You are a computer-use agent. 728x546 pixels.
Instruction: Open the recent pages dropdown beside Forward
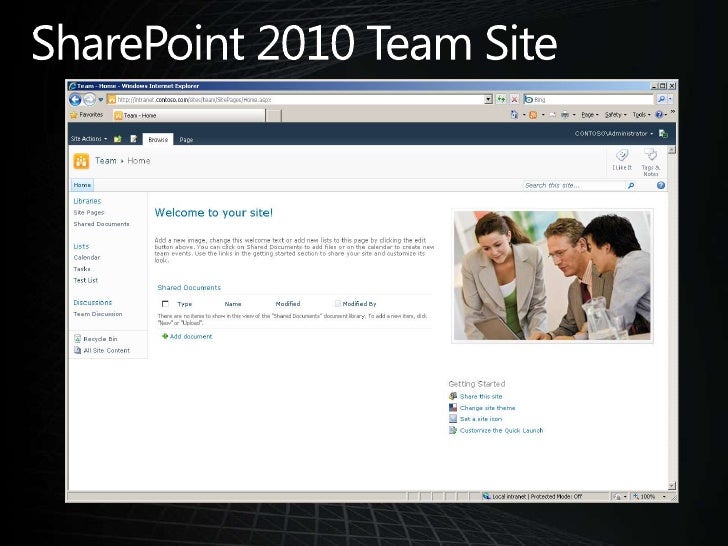(x=101, y=100)
